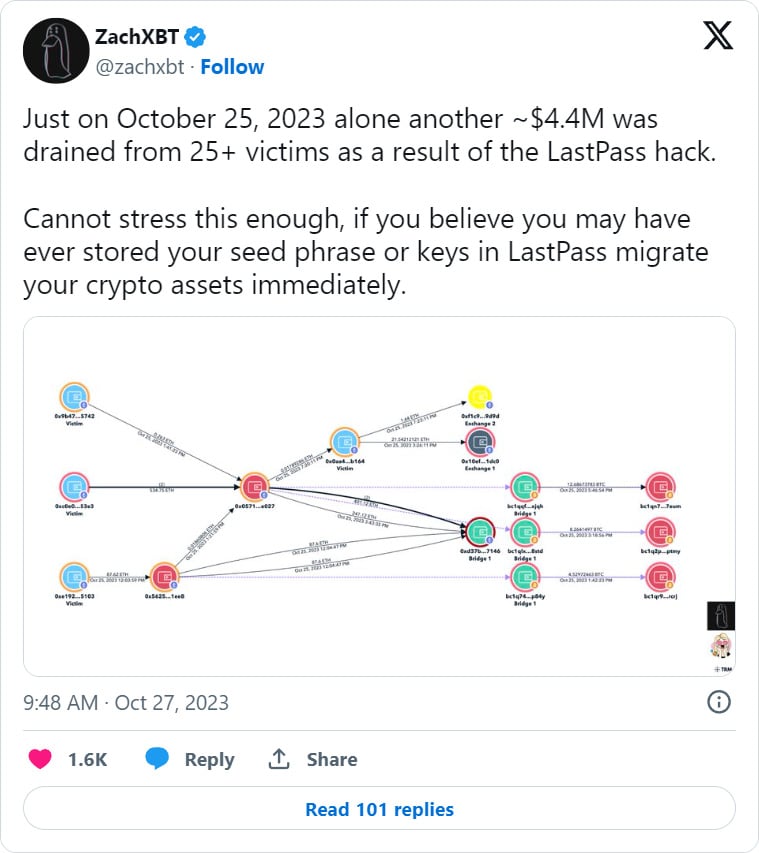This screenshot has width=759, height=853.
Task: Click the X logo in the top corner
Action: click(x=716, y=37)
